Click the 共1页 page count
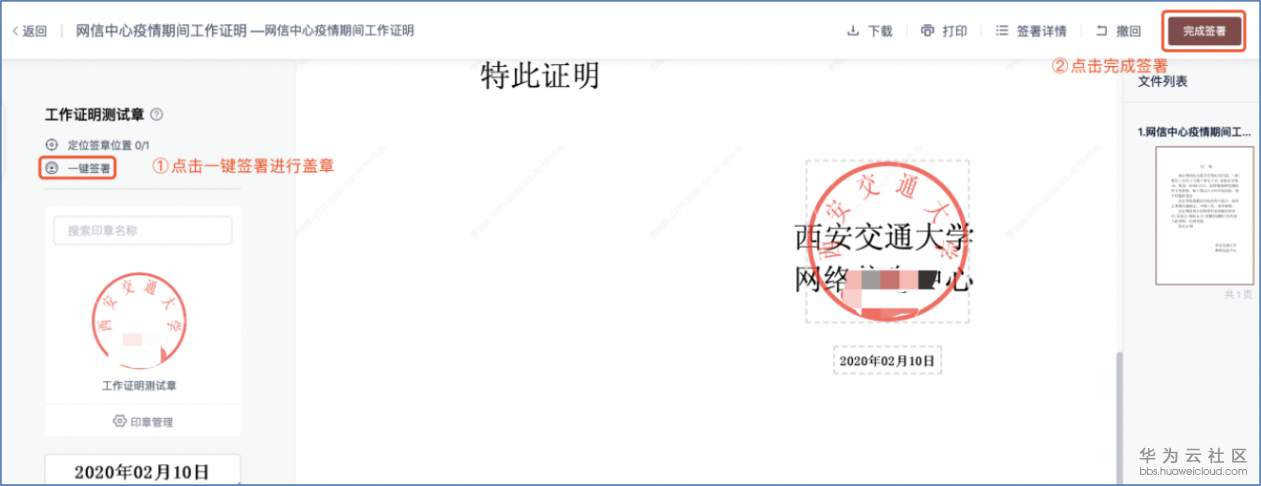 coord(1238,295)
